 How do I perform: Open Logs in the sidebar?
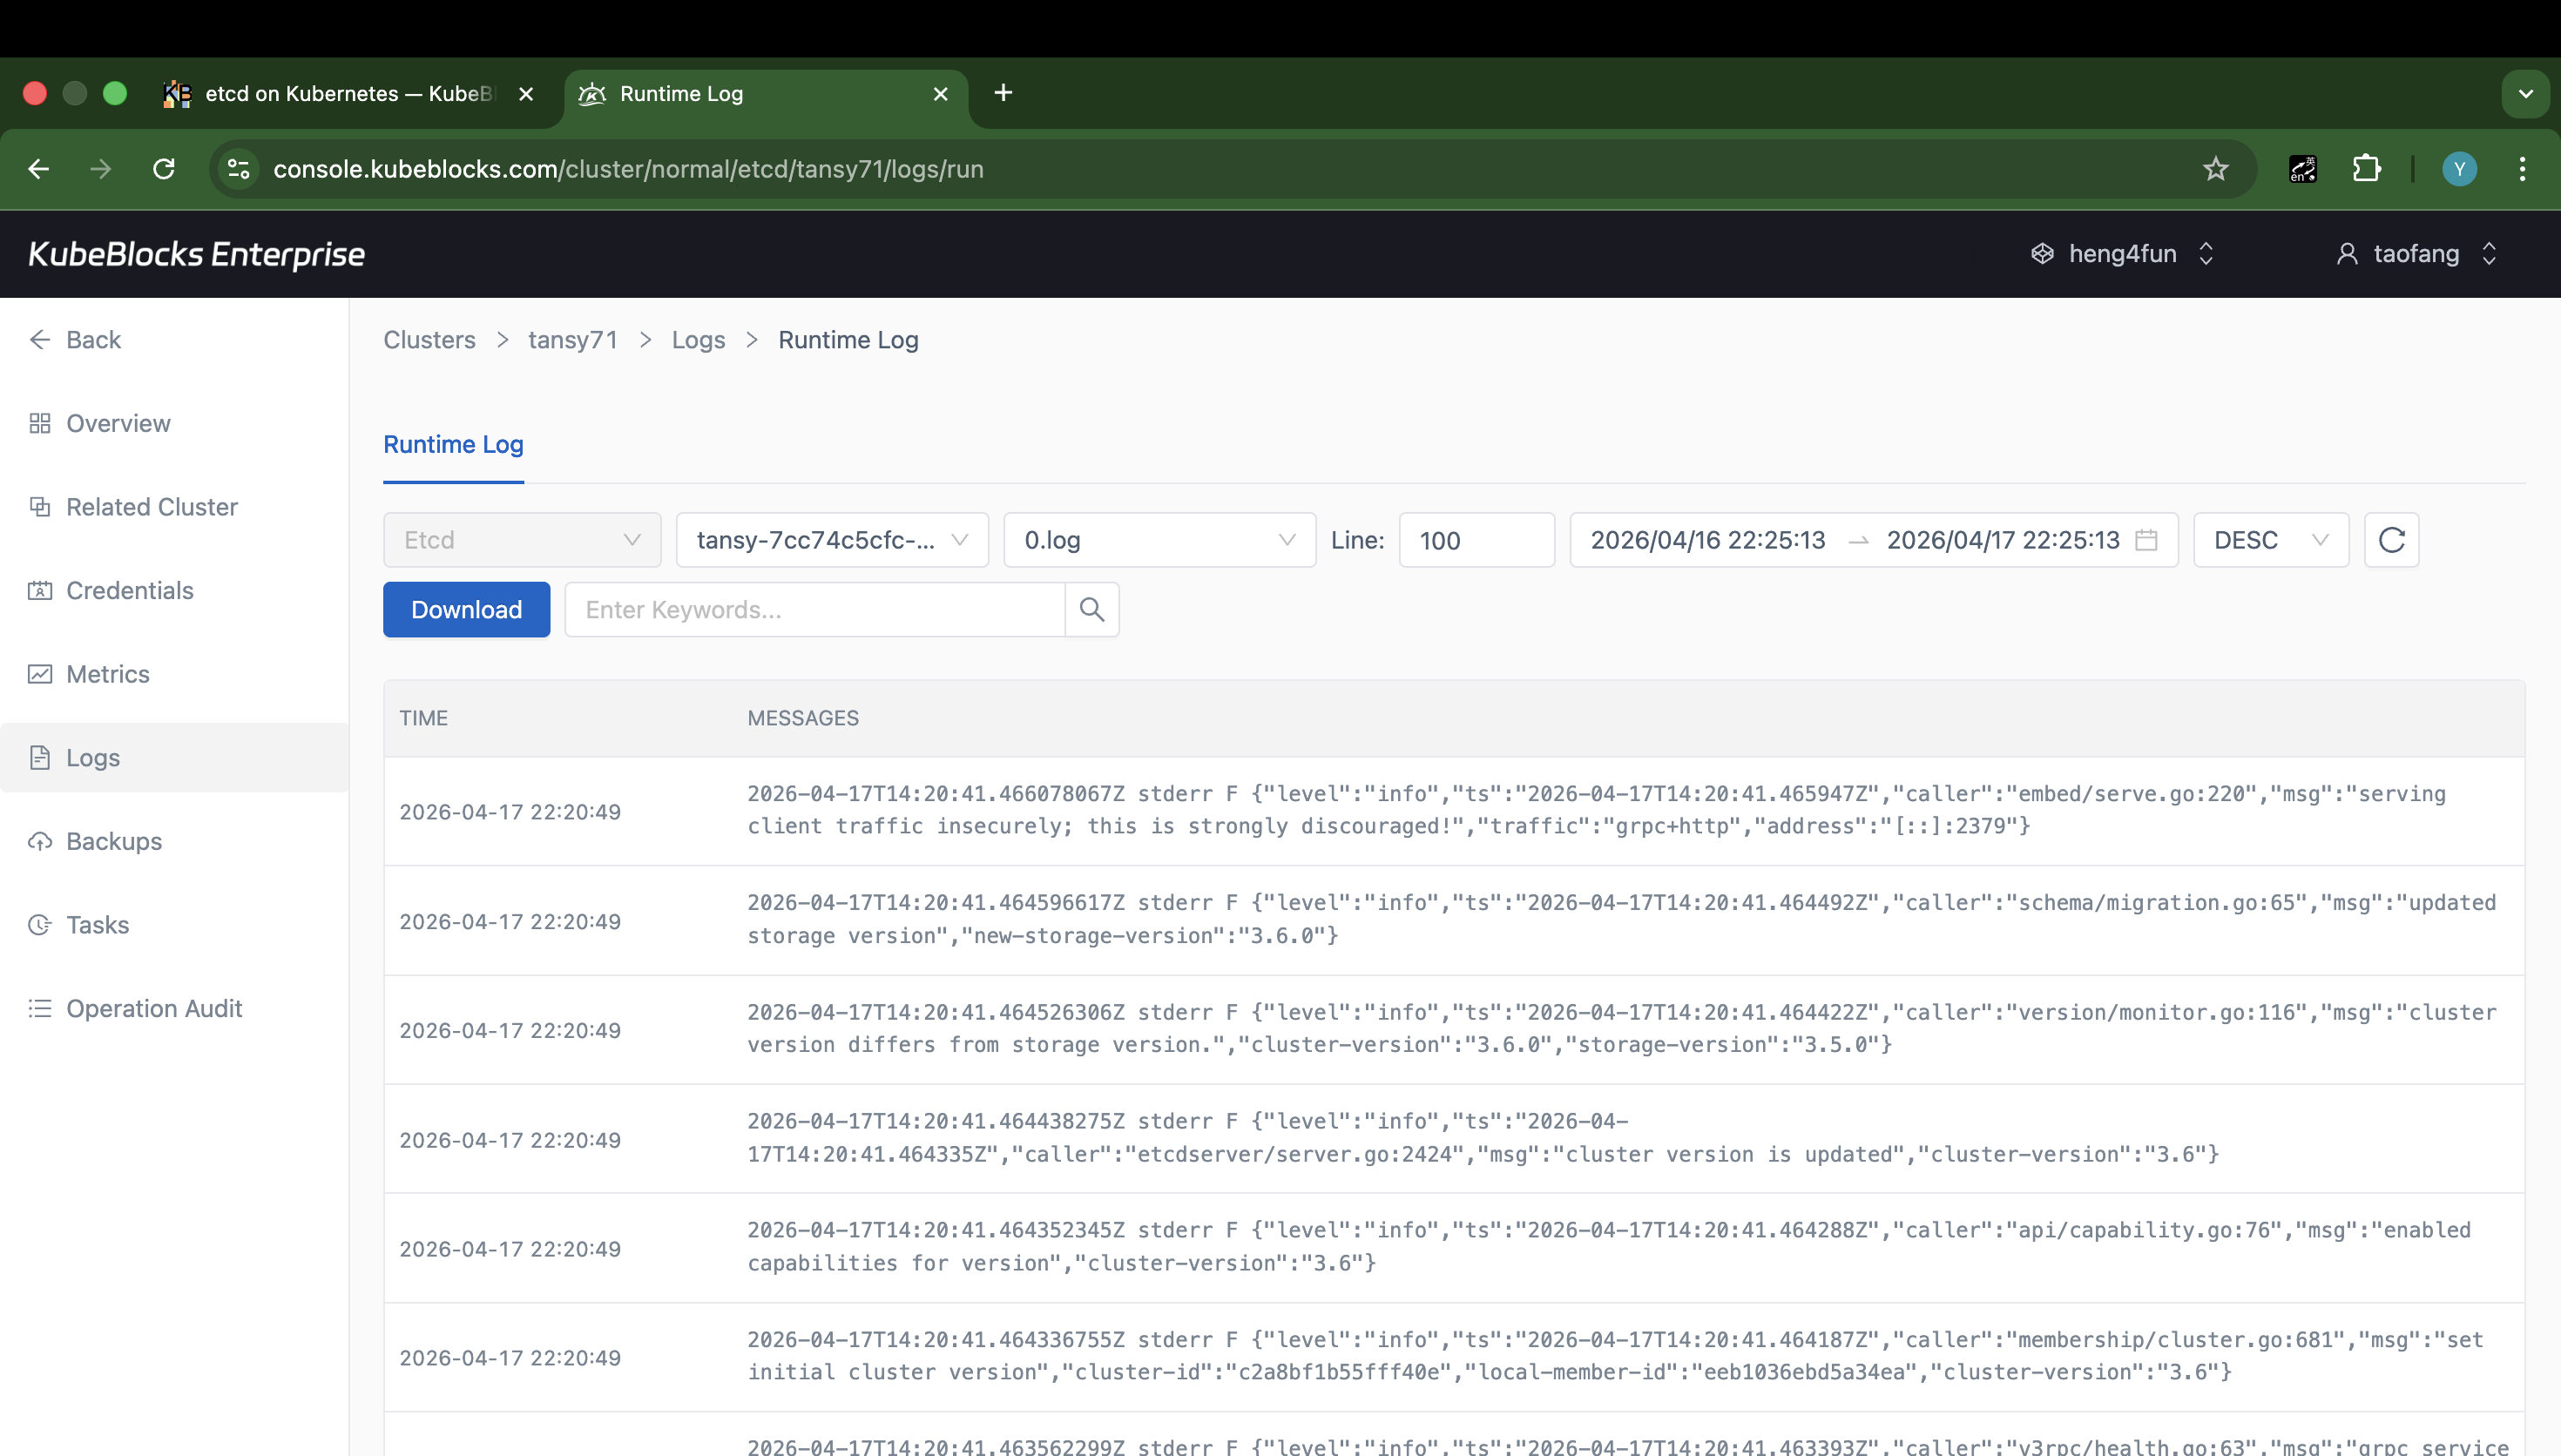tap(174, 758)
